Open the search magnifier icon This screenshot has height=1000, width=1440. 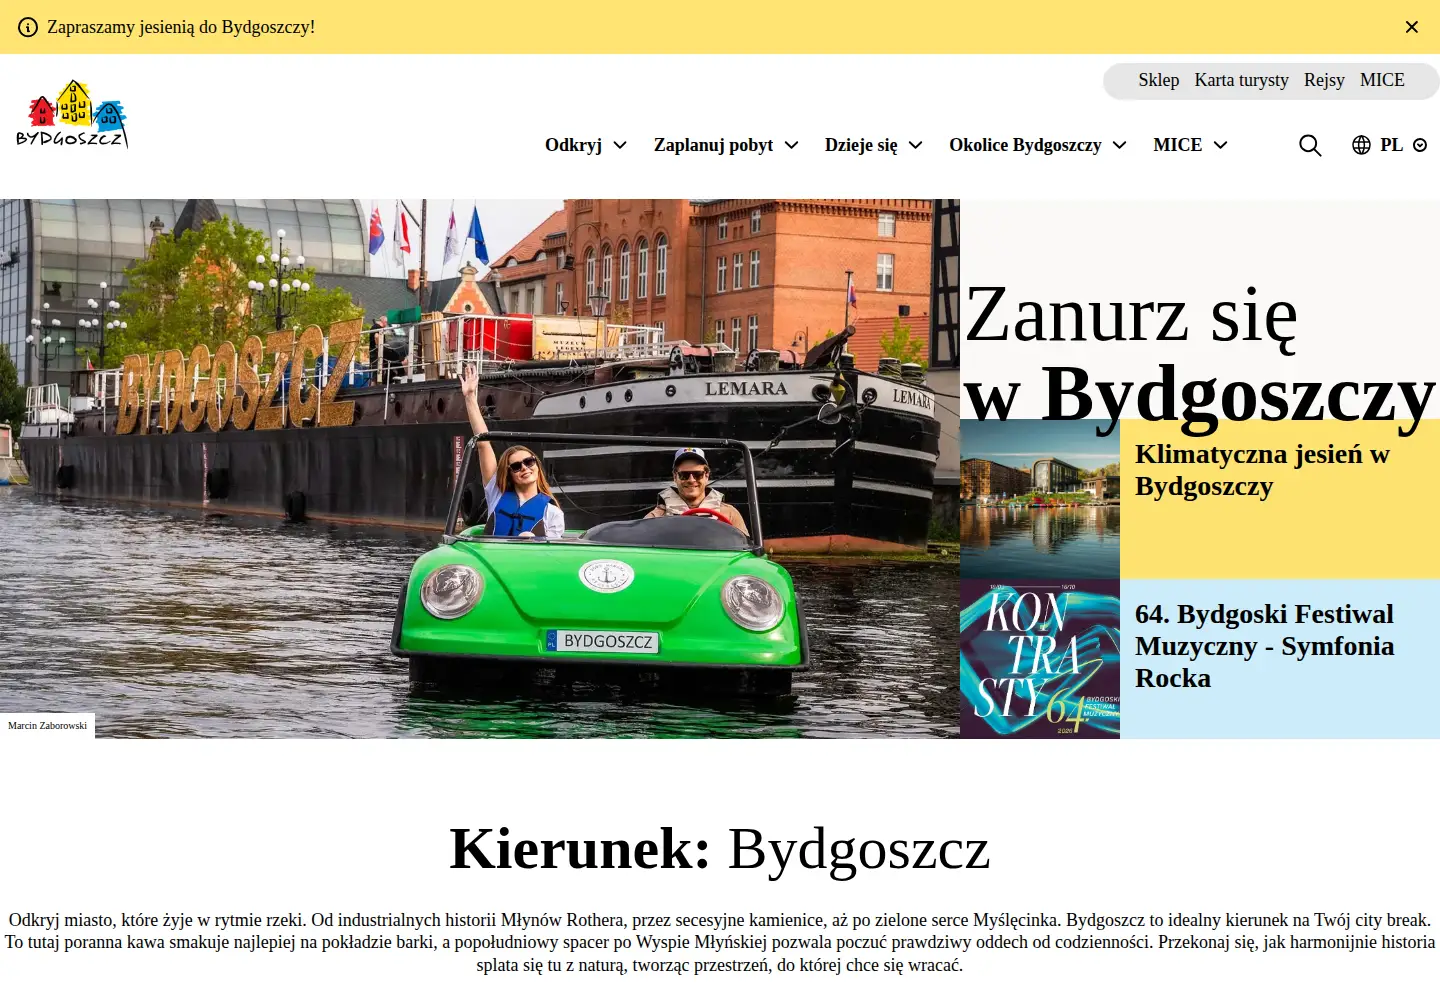pos(1310,145)
